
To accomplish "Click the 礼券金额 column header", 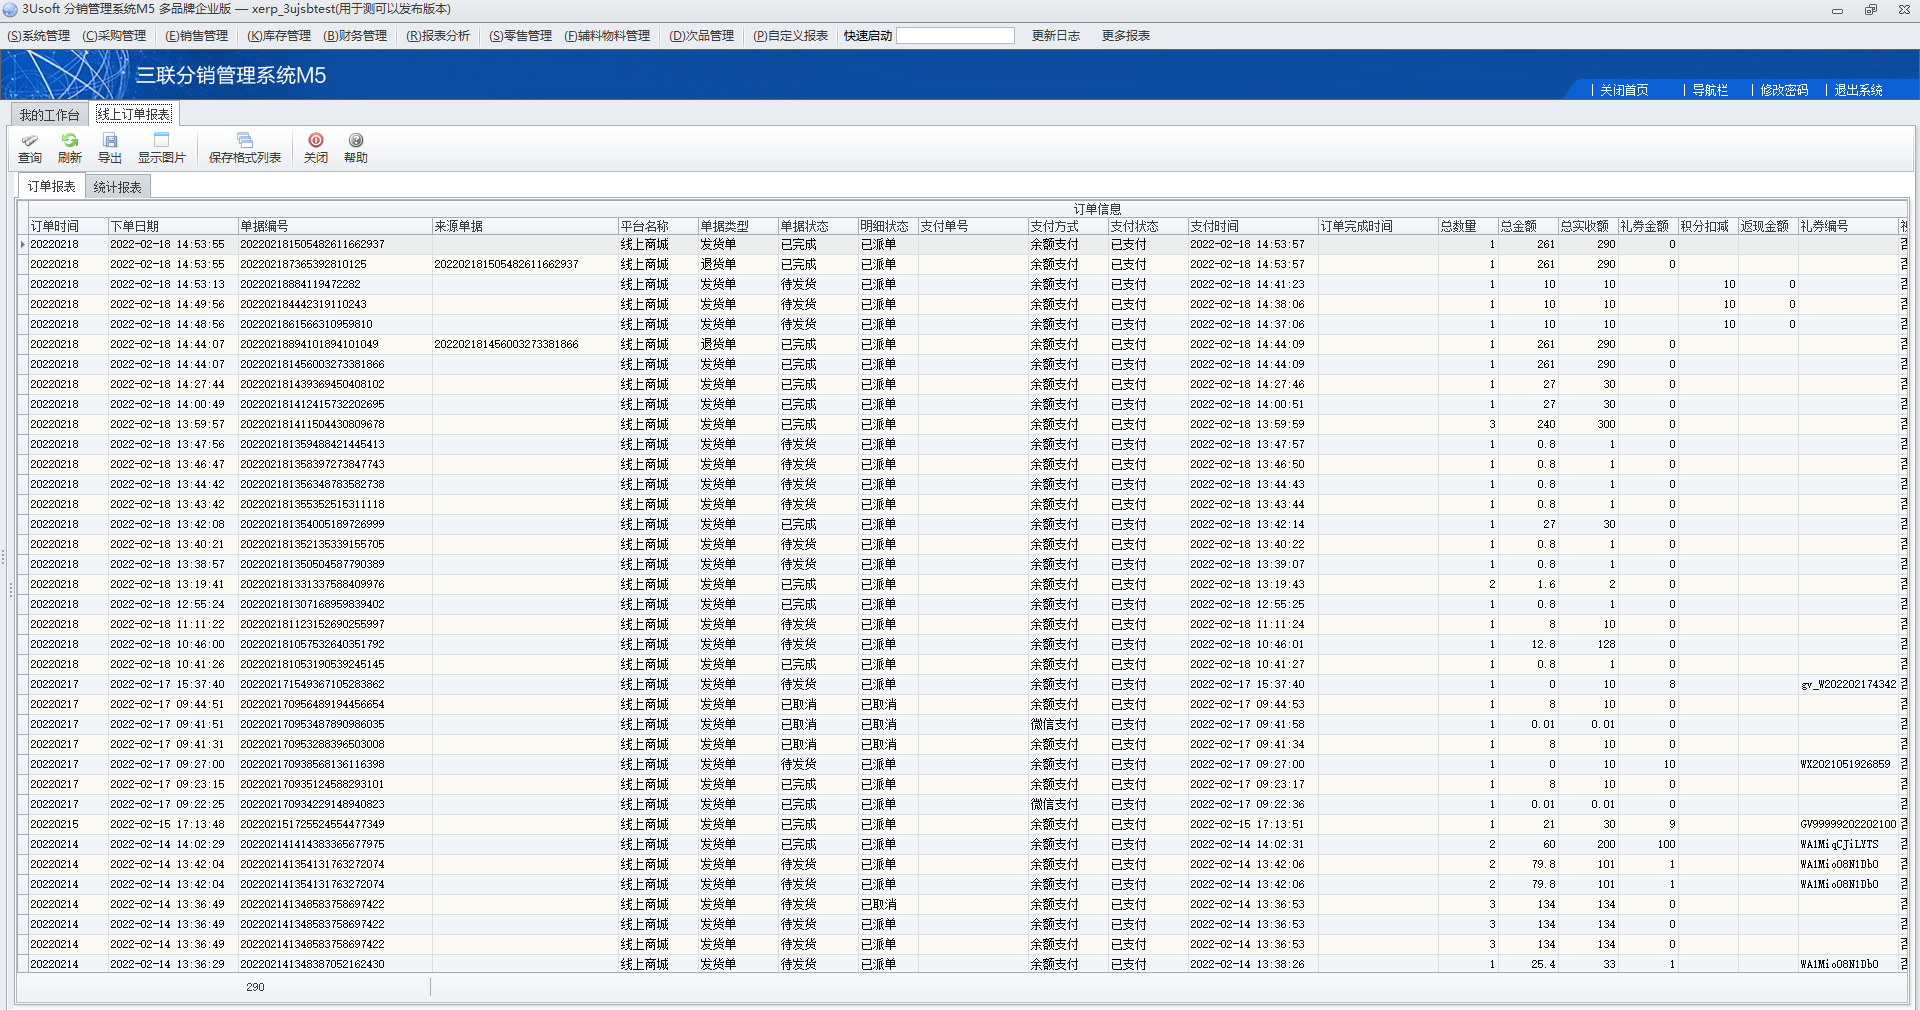I will point(1647,226).
